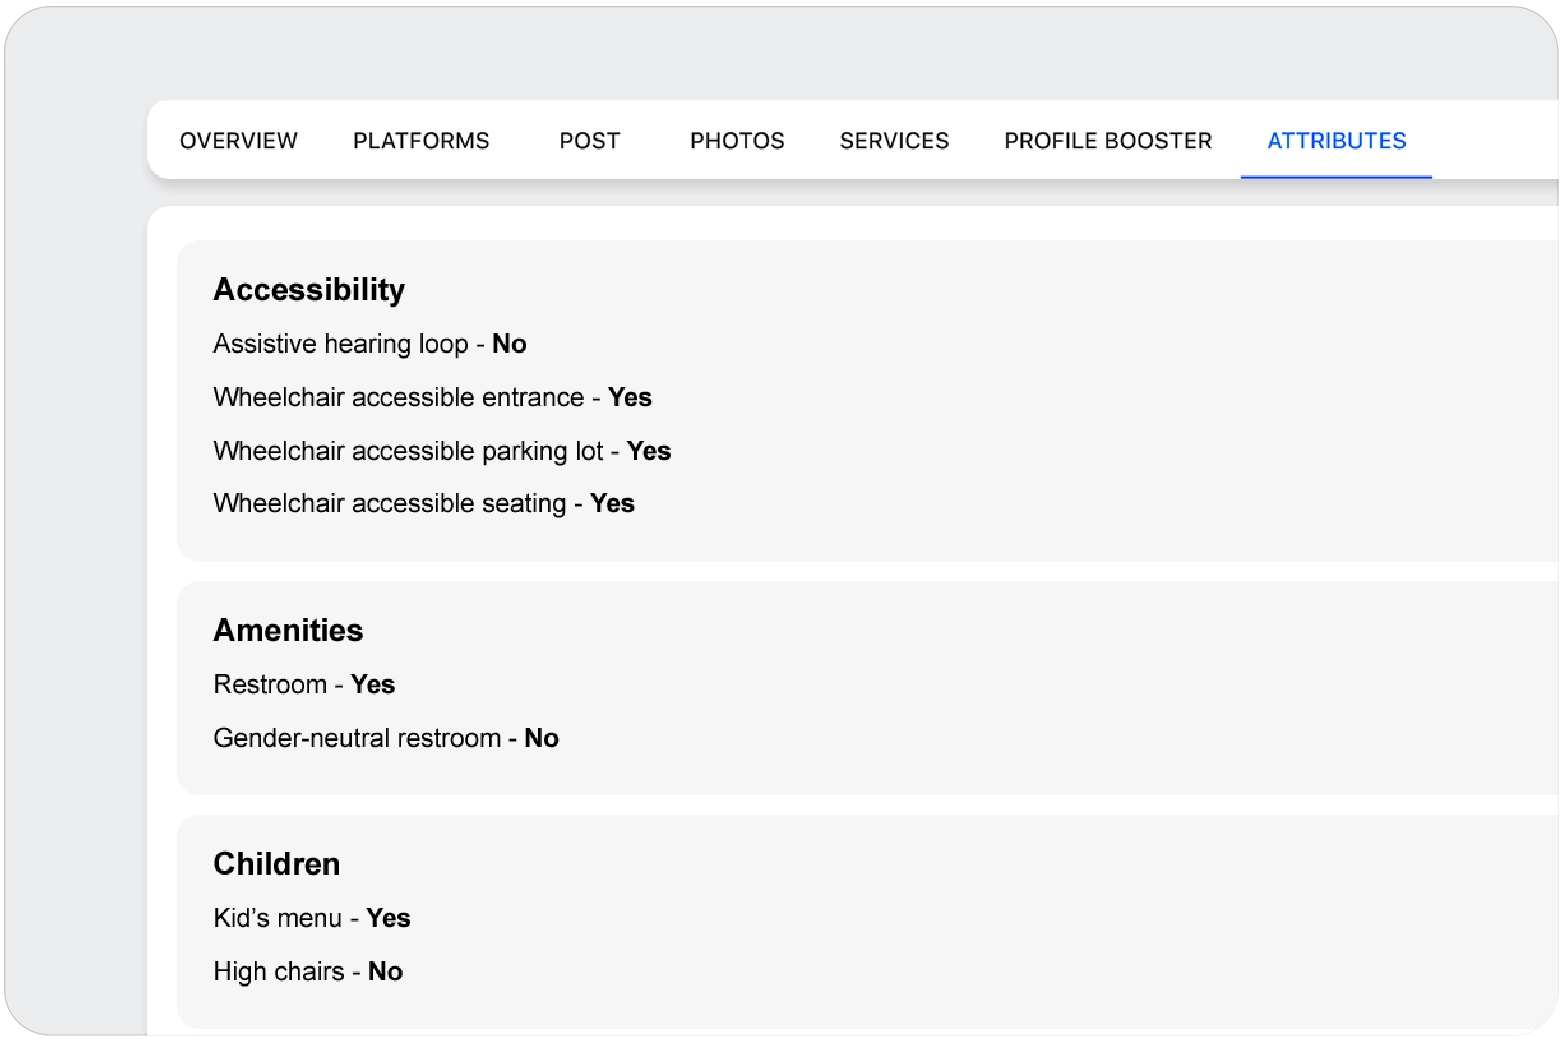Select the Gender-neutral restroom attribute
The image size is (1562, 1042).
pos(357,739)
